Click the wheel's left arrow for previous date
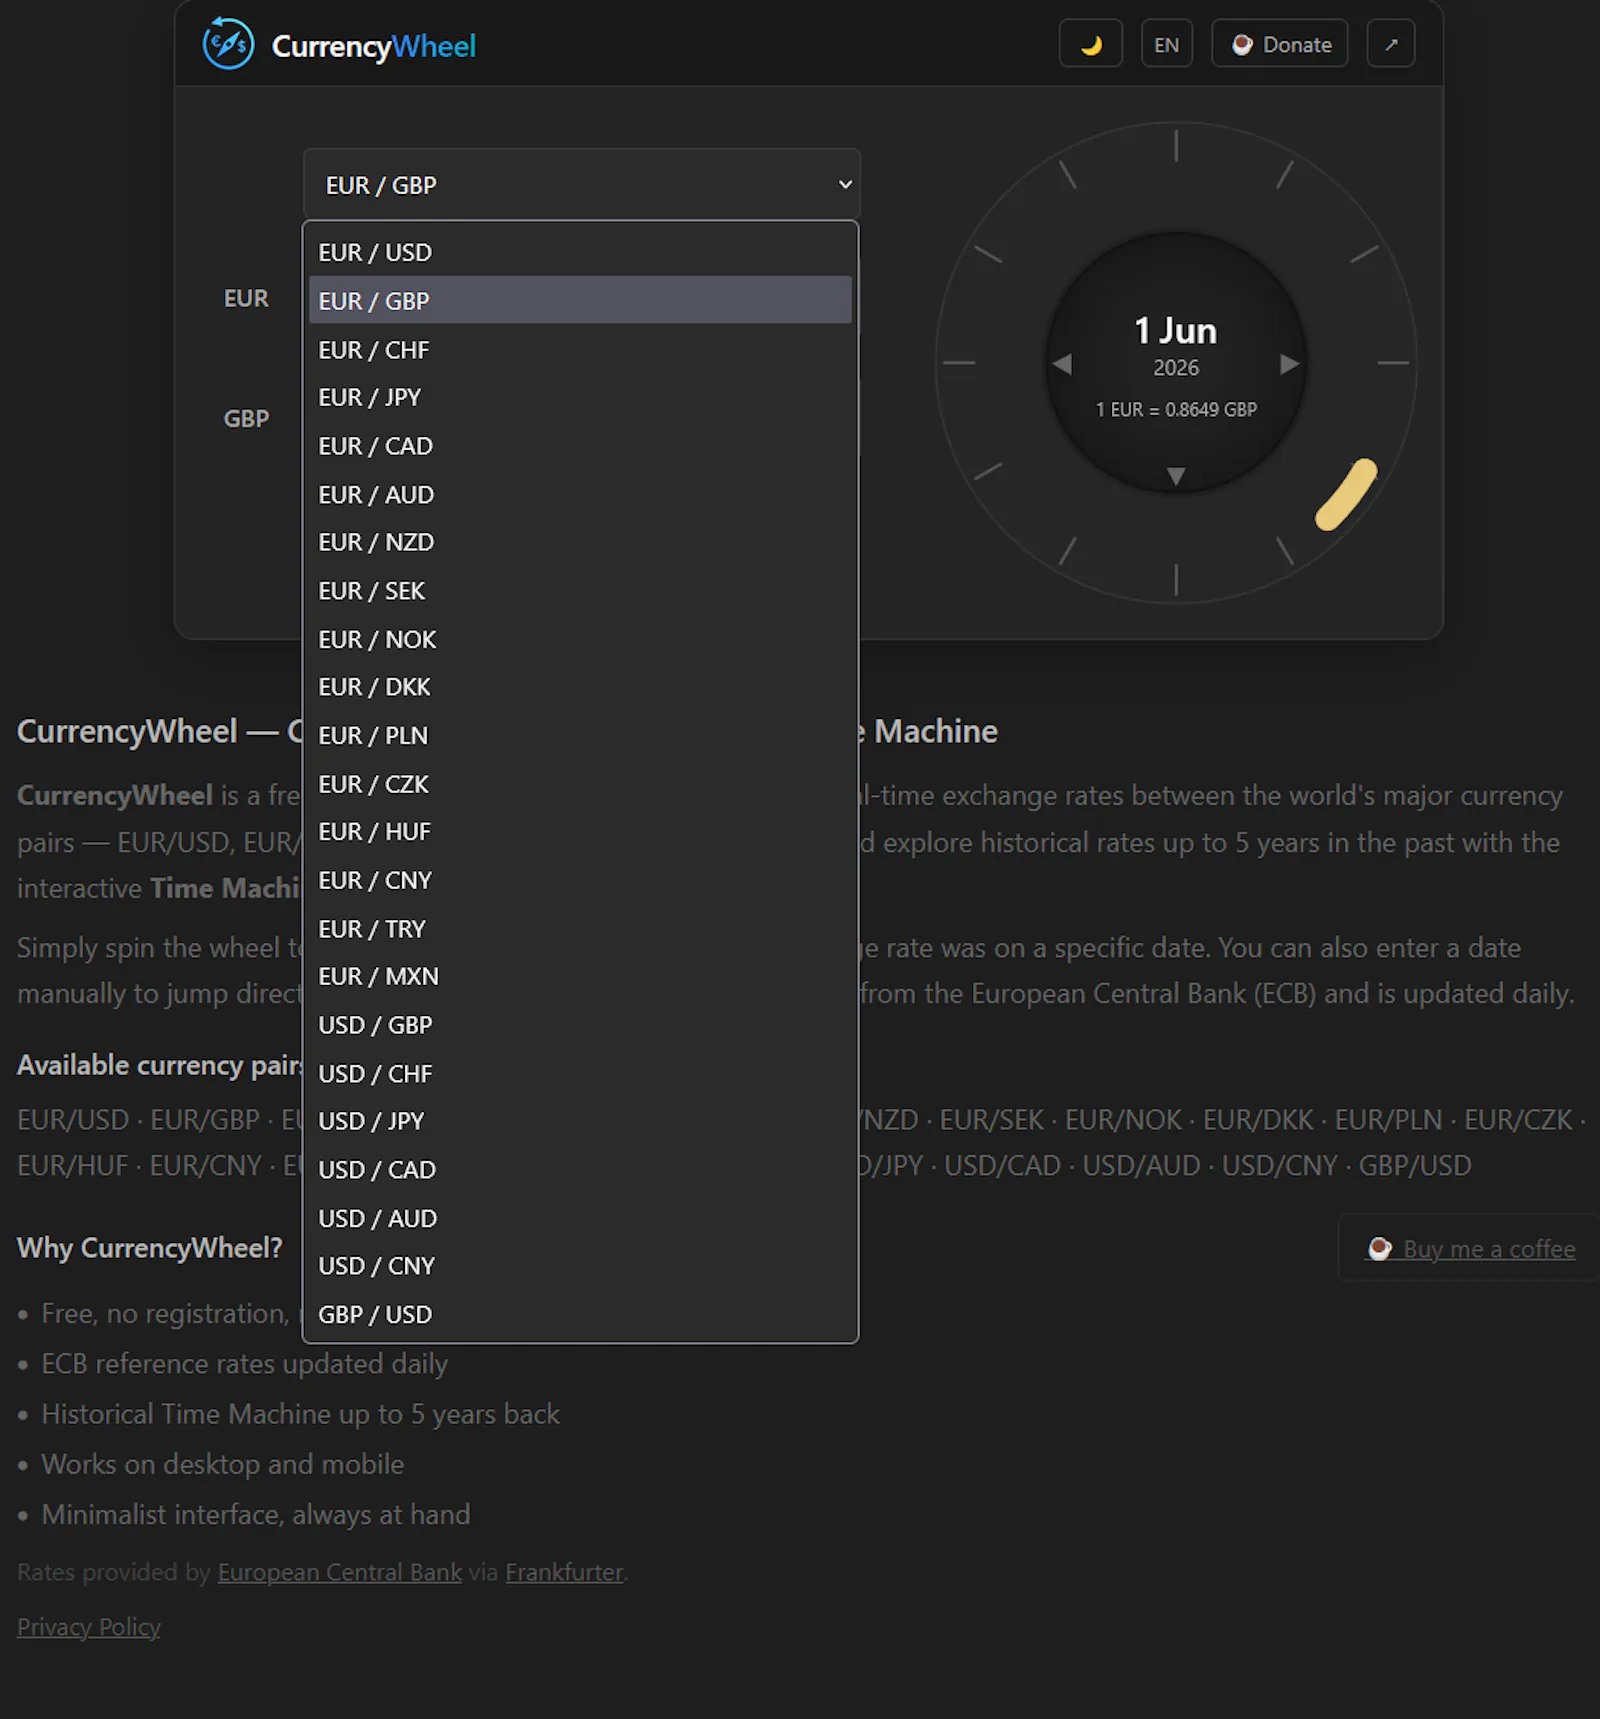1600x1719 pixels. pyautogui.click(x=1062, y=365)
